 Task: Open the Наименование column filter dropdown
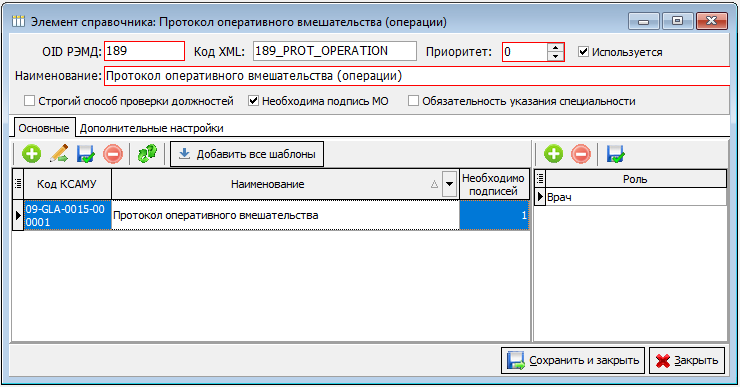[450, 184]
